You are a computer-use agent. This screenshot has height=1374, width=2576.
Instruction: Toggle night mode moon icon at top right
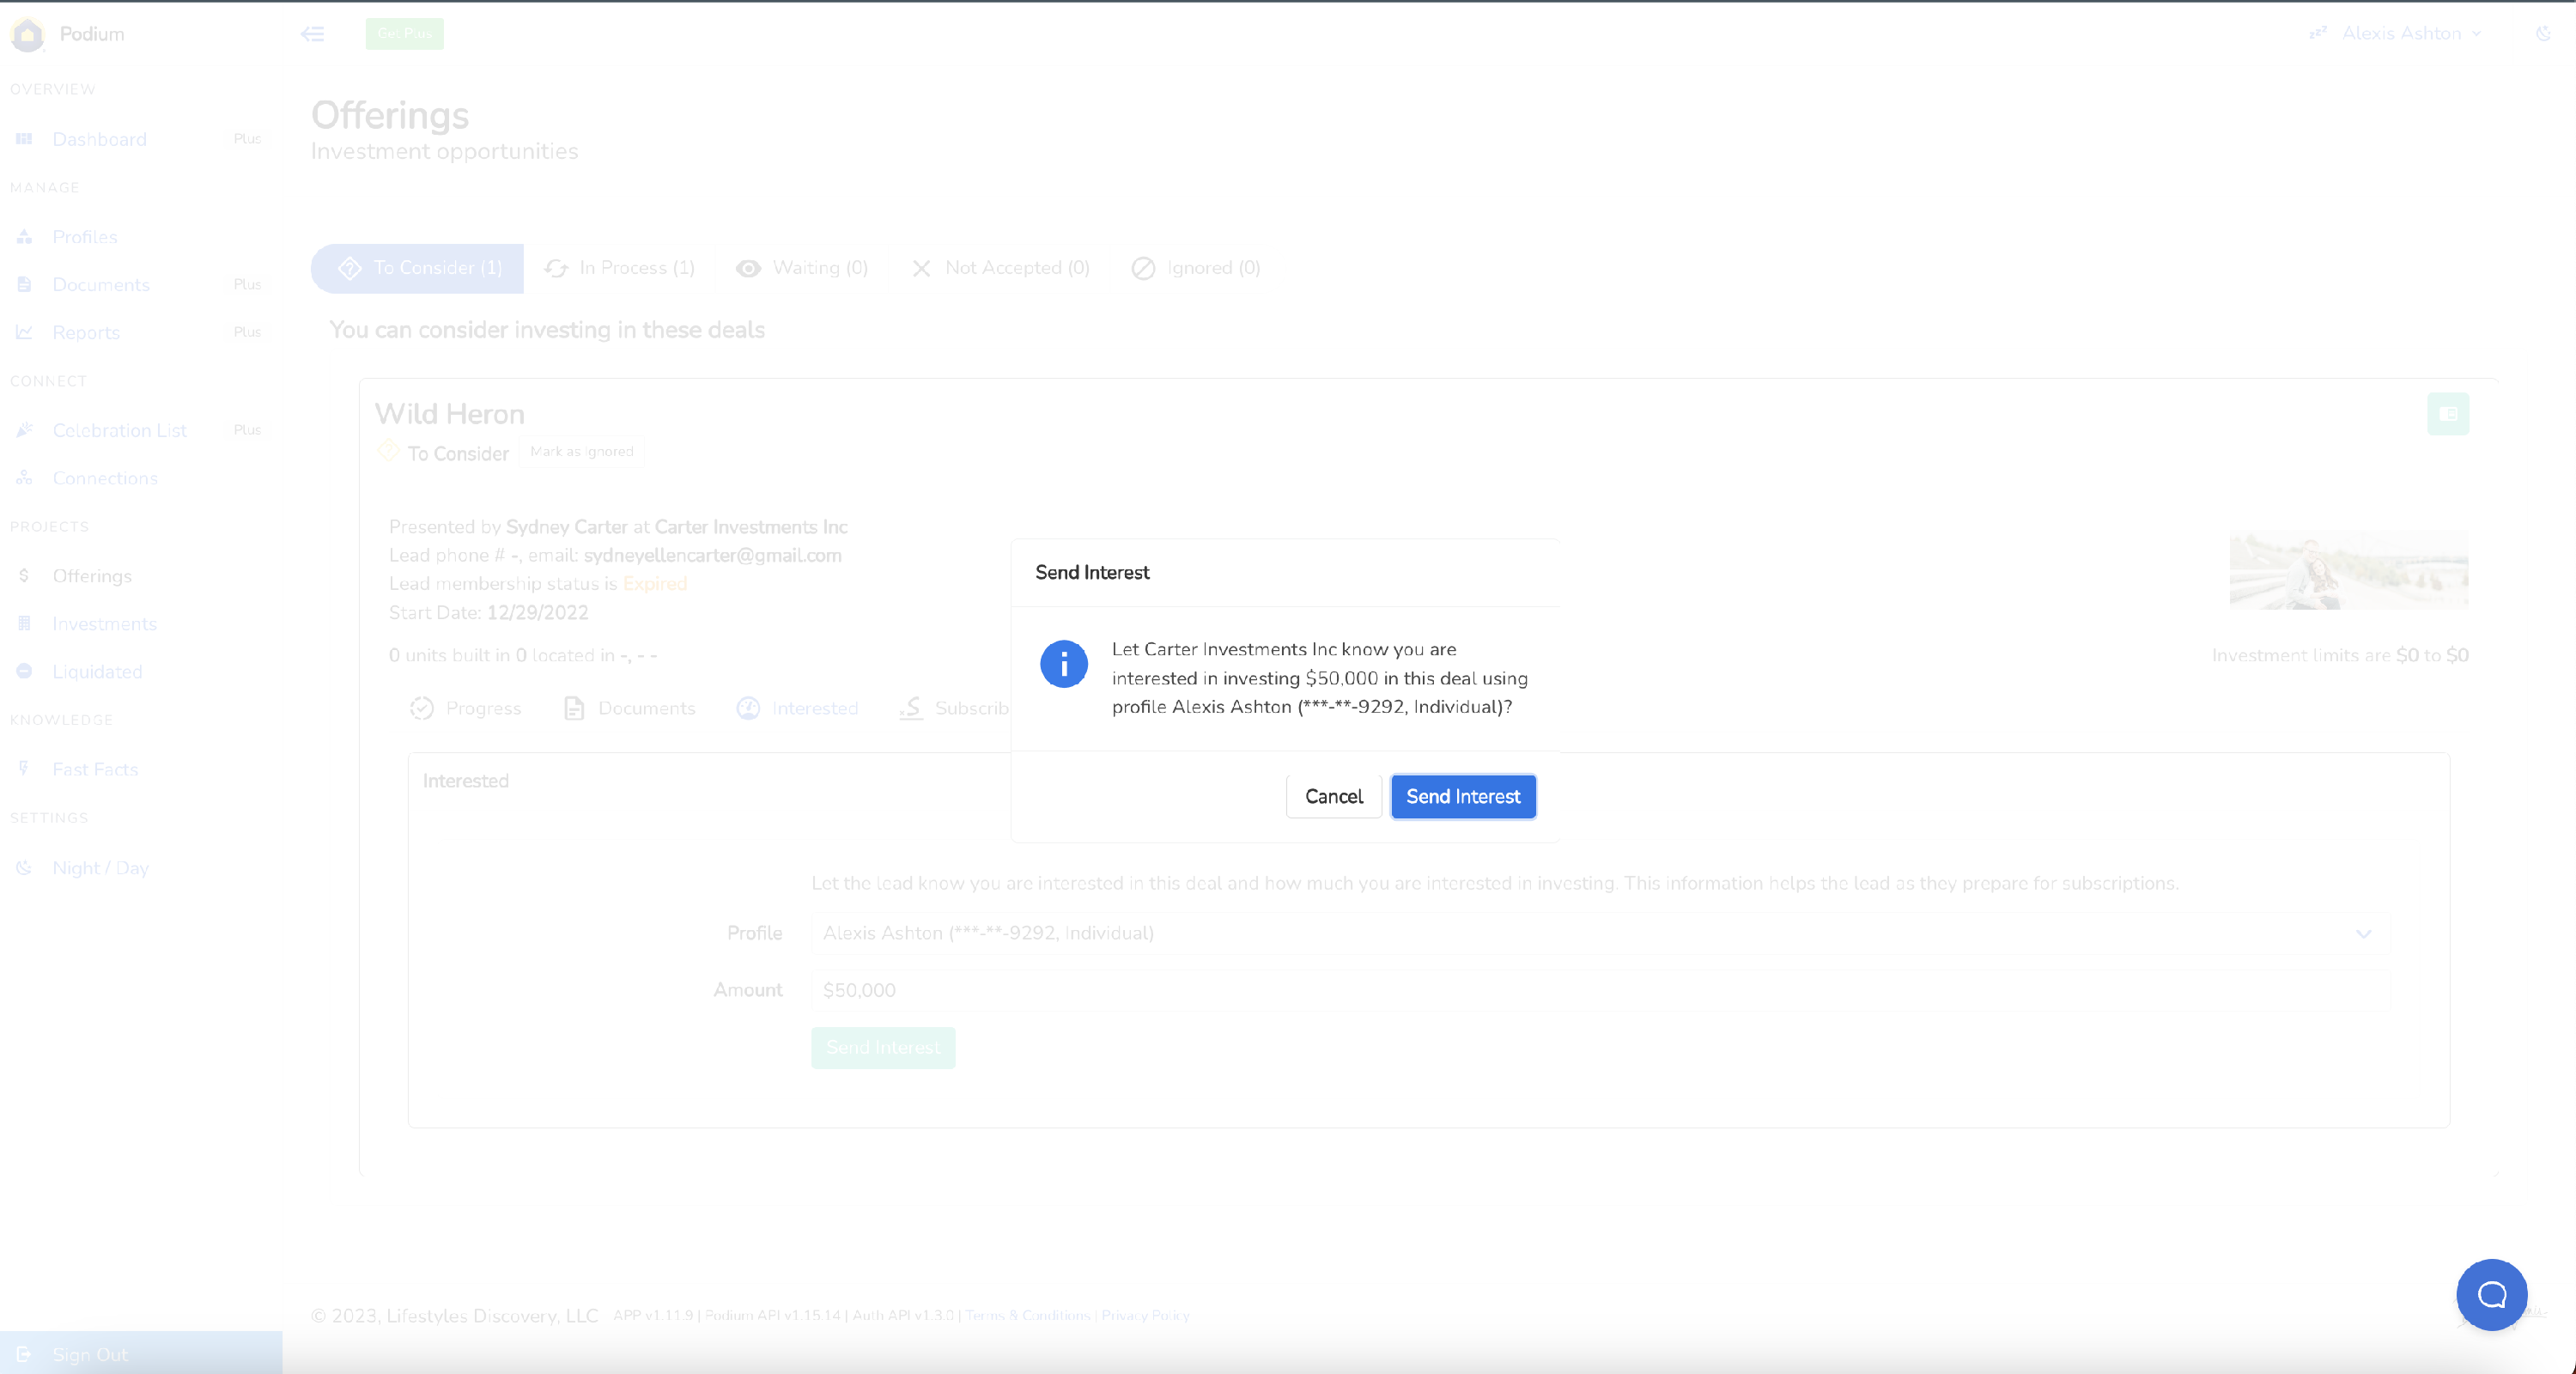(x=2544, y=34)
